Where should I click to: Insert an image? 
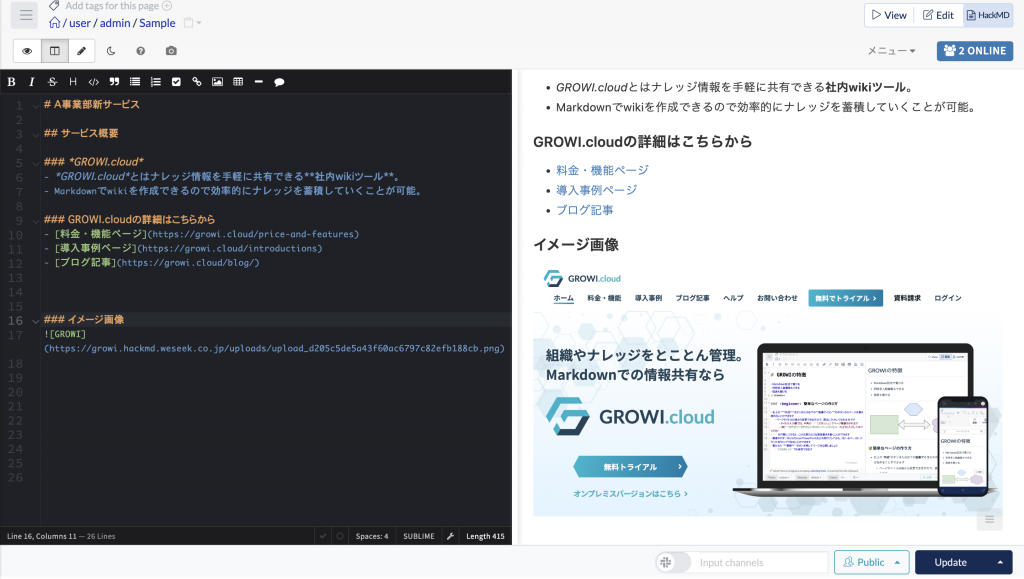point(217,82)
